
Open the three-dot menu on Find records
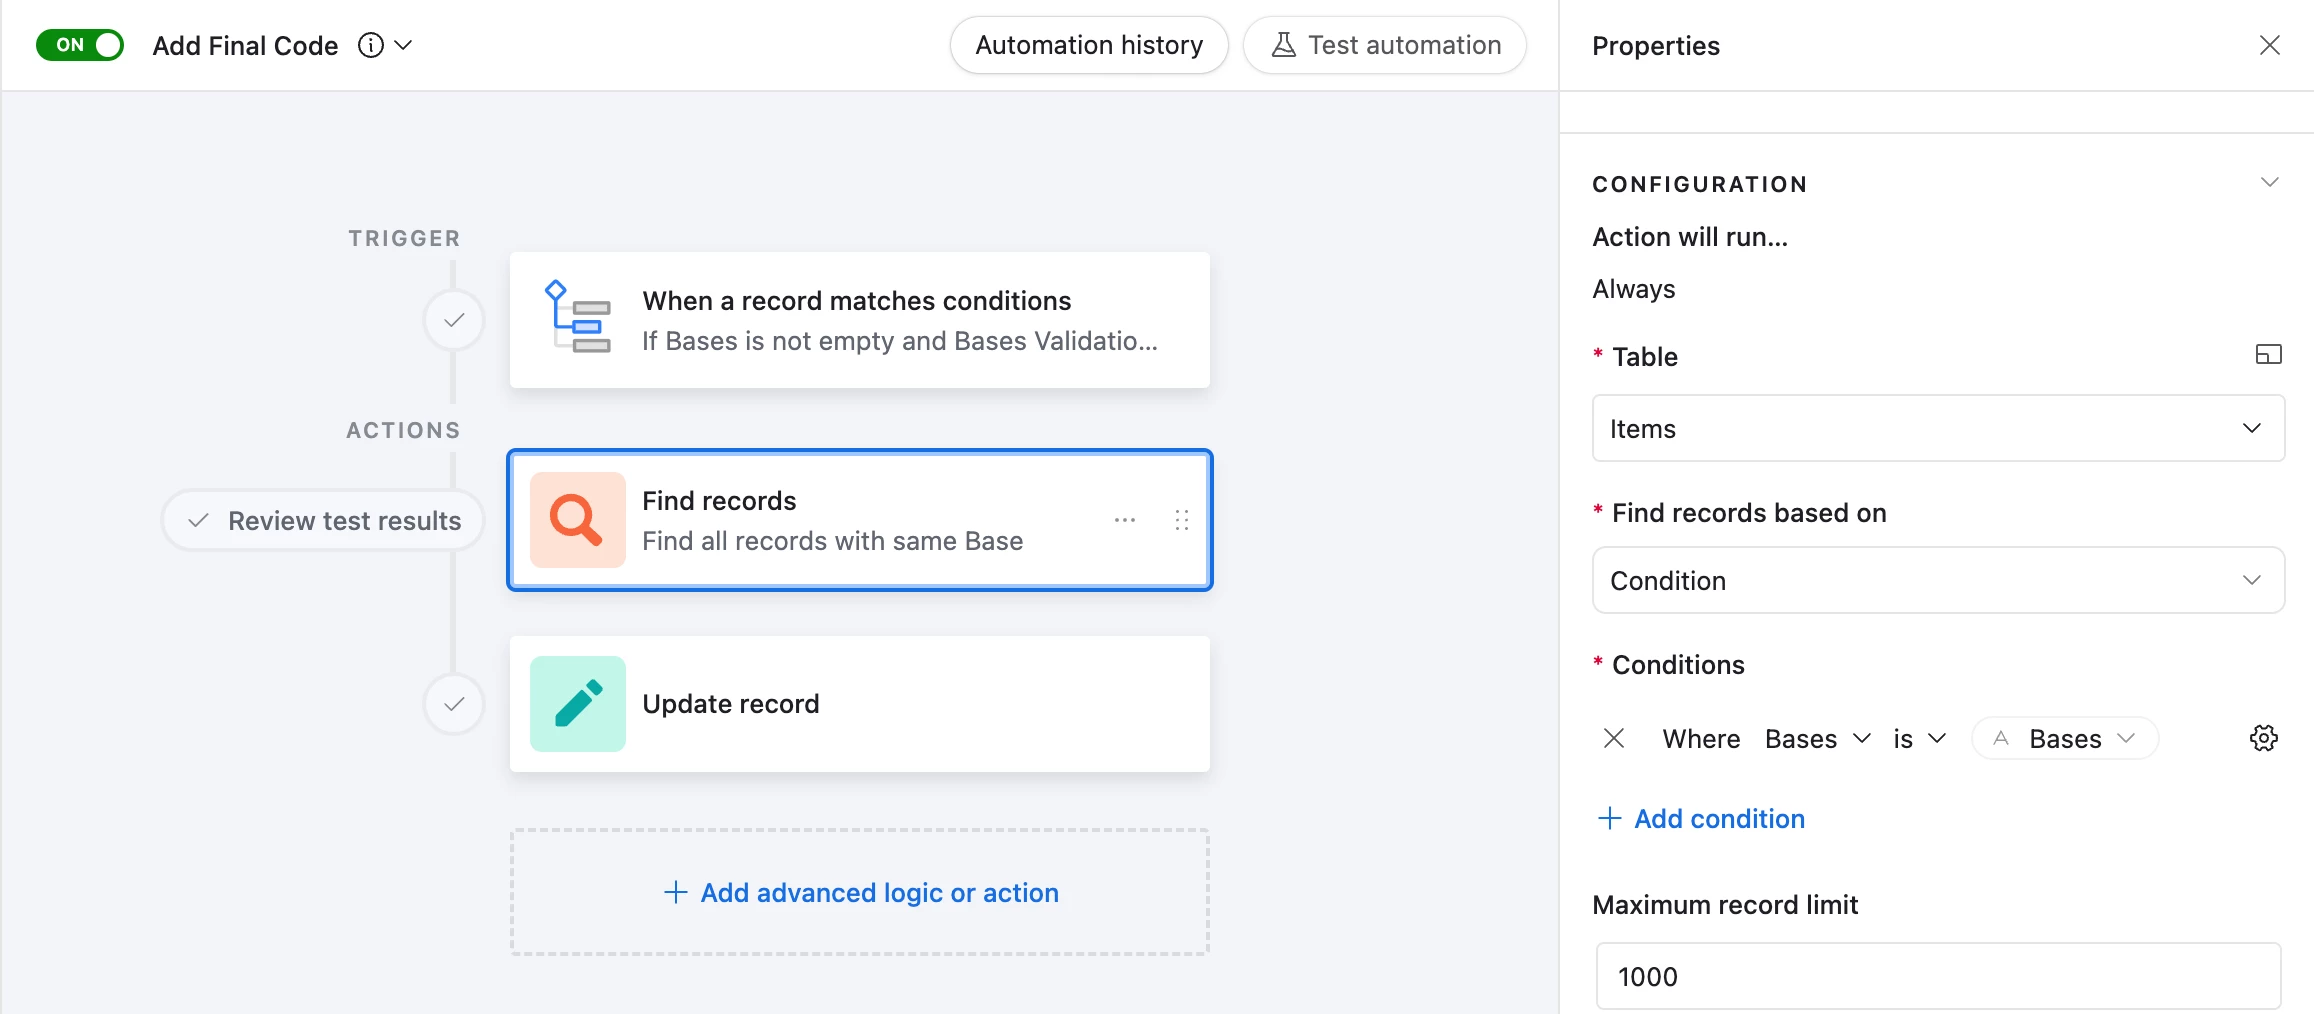[1125, 520]
